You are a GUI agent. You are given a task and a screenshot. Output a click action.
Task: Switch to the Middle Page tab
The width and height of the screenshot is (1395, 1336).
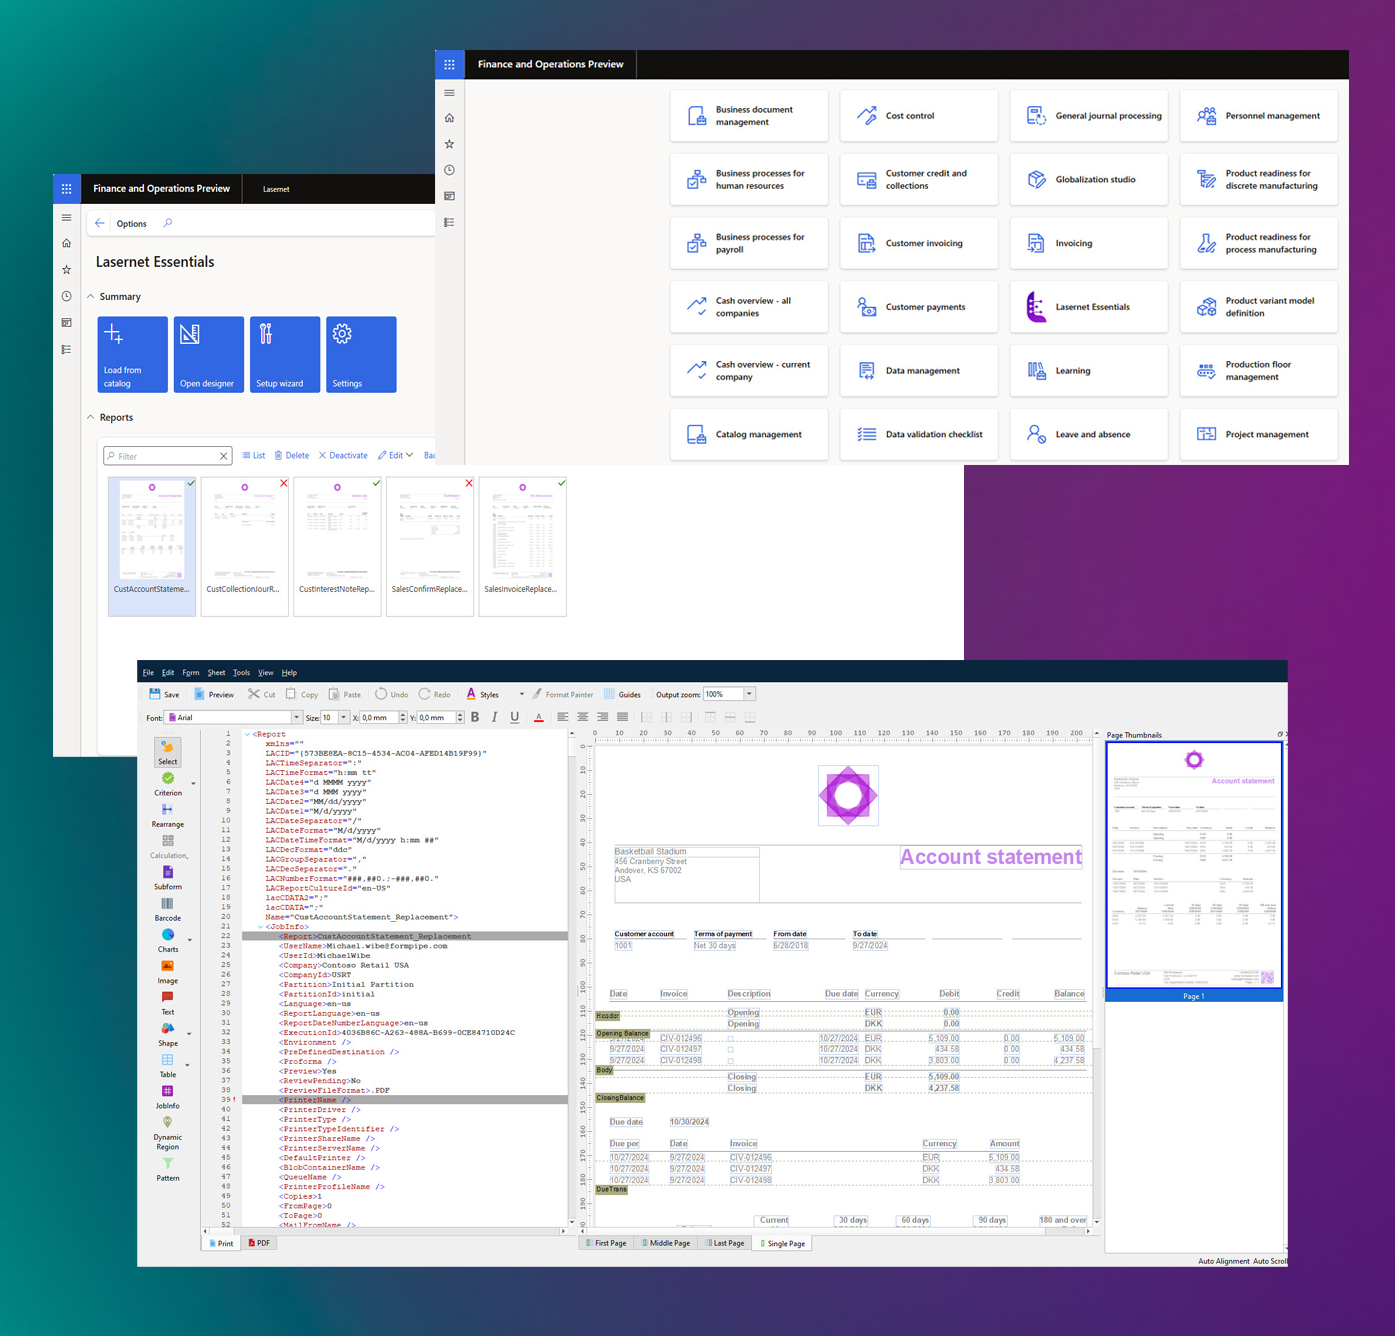[x=665, y=1243]
